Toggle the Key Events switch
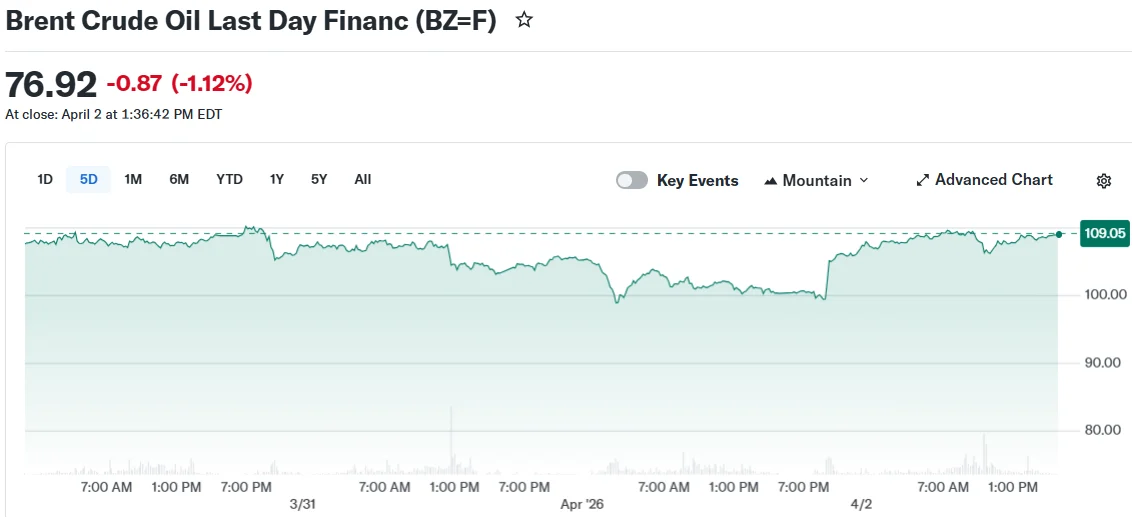1132x517 pixels. (632, 180)
